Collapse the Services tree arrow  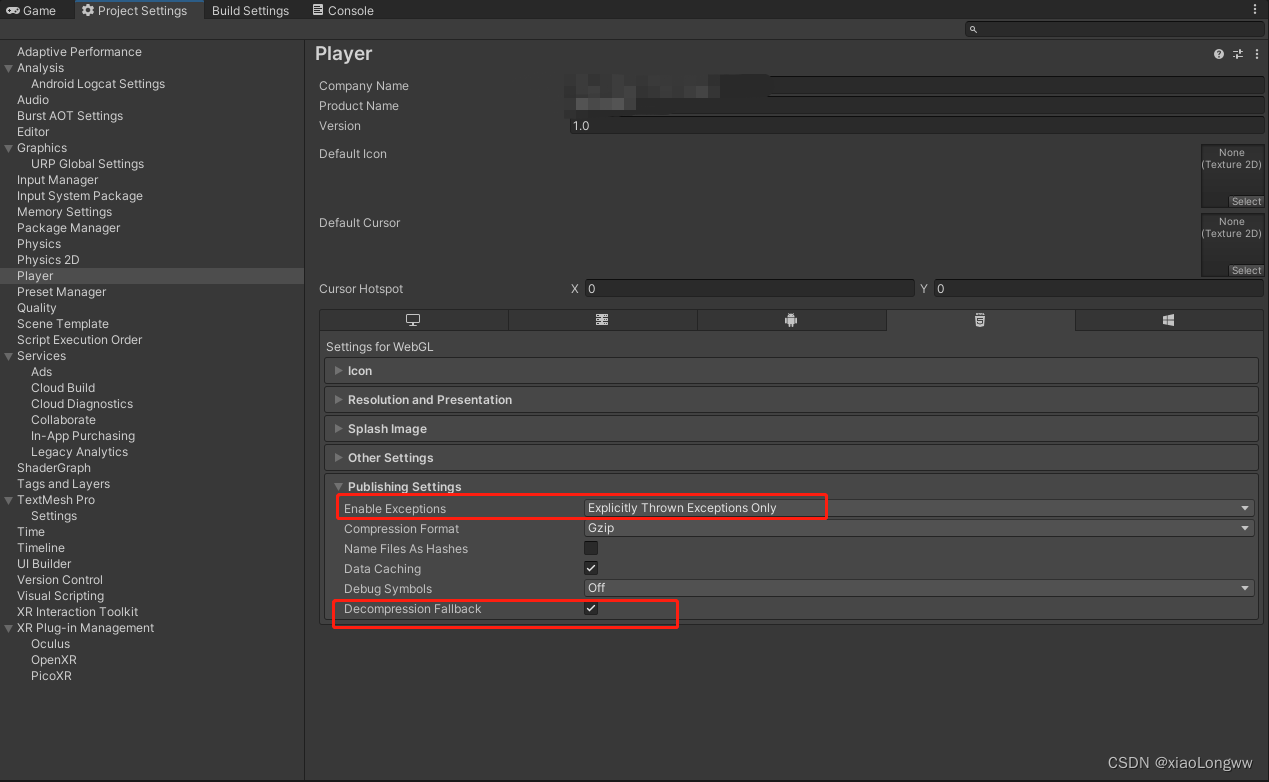coord(9,356)
